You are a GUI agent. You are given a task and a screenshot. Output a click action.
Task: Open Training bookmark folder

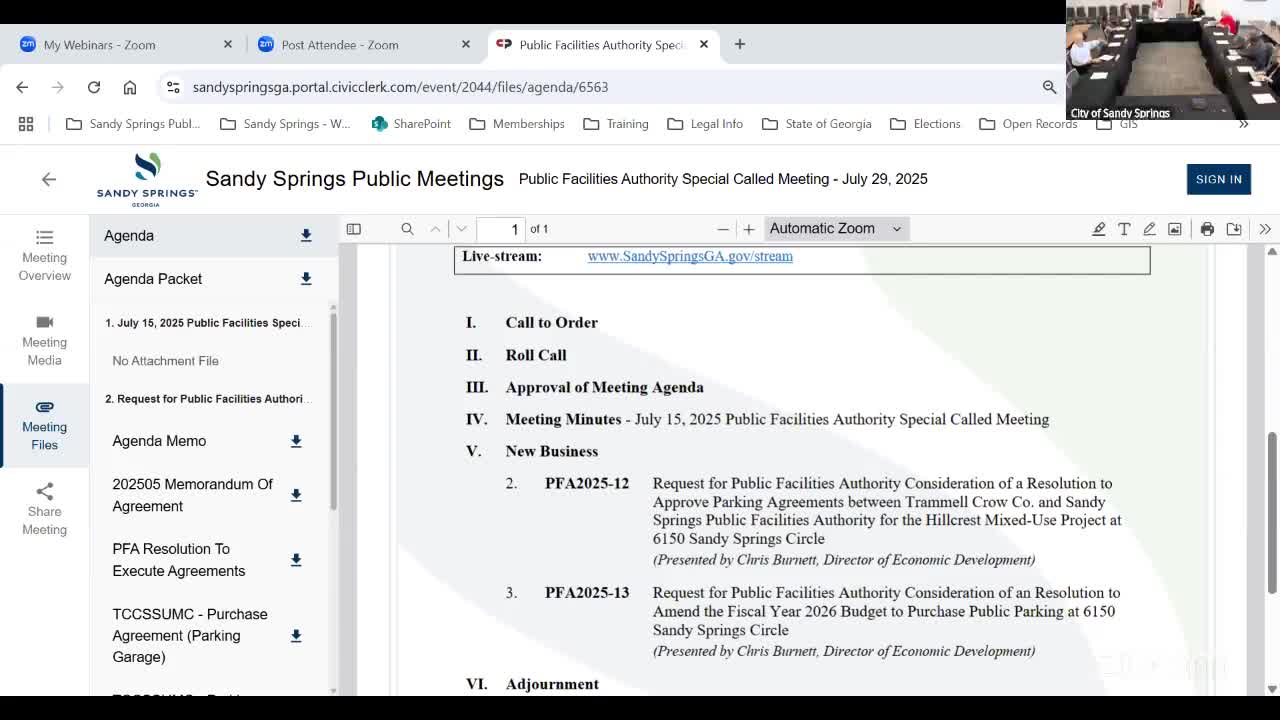(x=616, y=124)
